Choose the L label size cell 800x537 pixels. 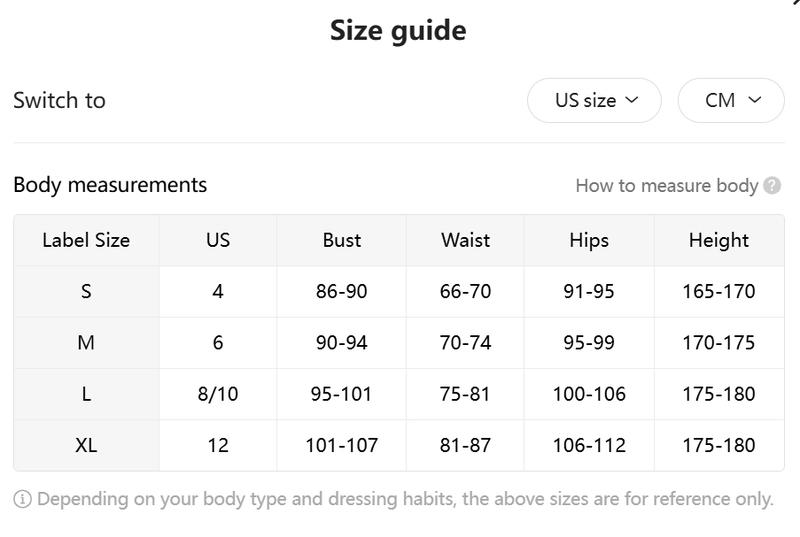pyautogui.click(x=86, y=394)
